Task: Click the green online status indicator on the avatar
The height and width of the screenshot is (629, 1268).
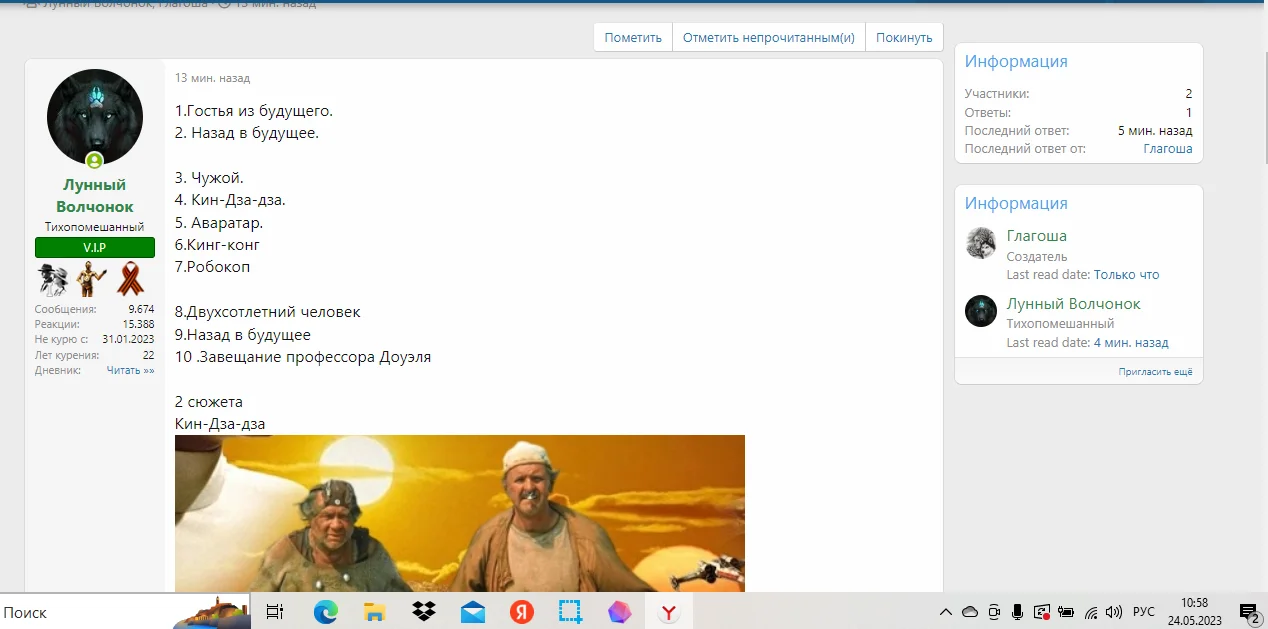Action: [x=94, y=161]
